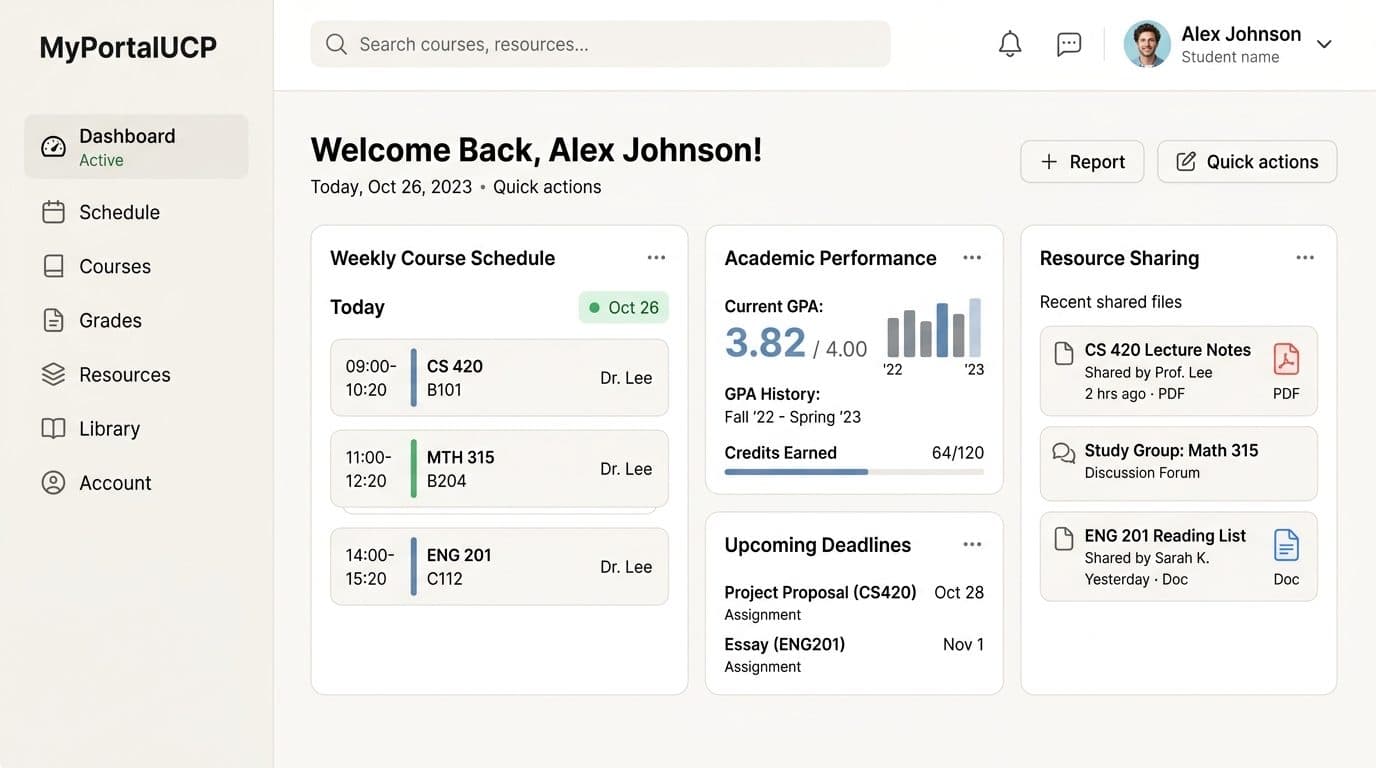Open Academic Performance card options menu
The width and height of the screenshot is (1376, 768).
[972, 257]
